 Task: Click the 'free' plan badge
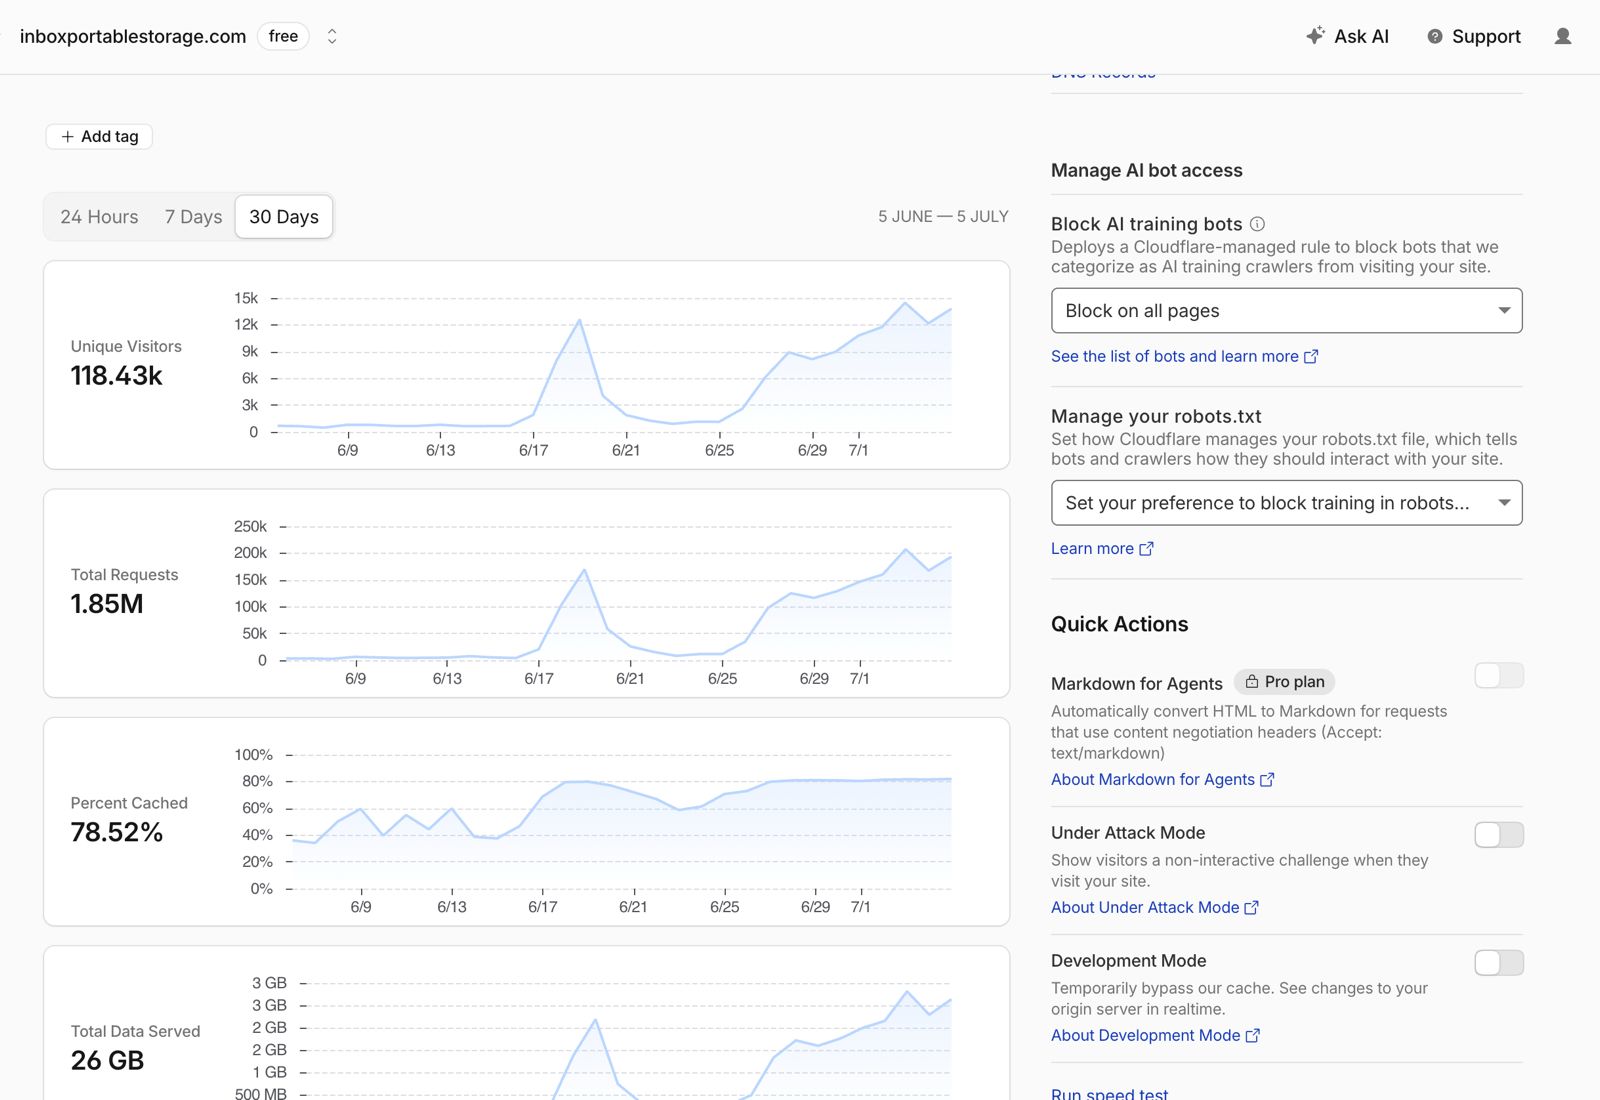(283, 37)
